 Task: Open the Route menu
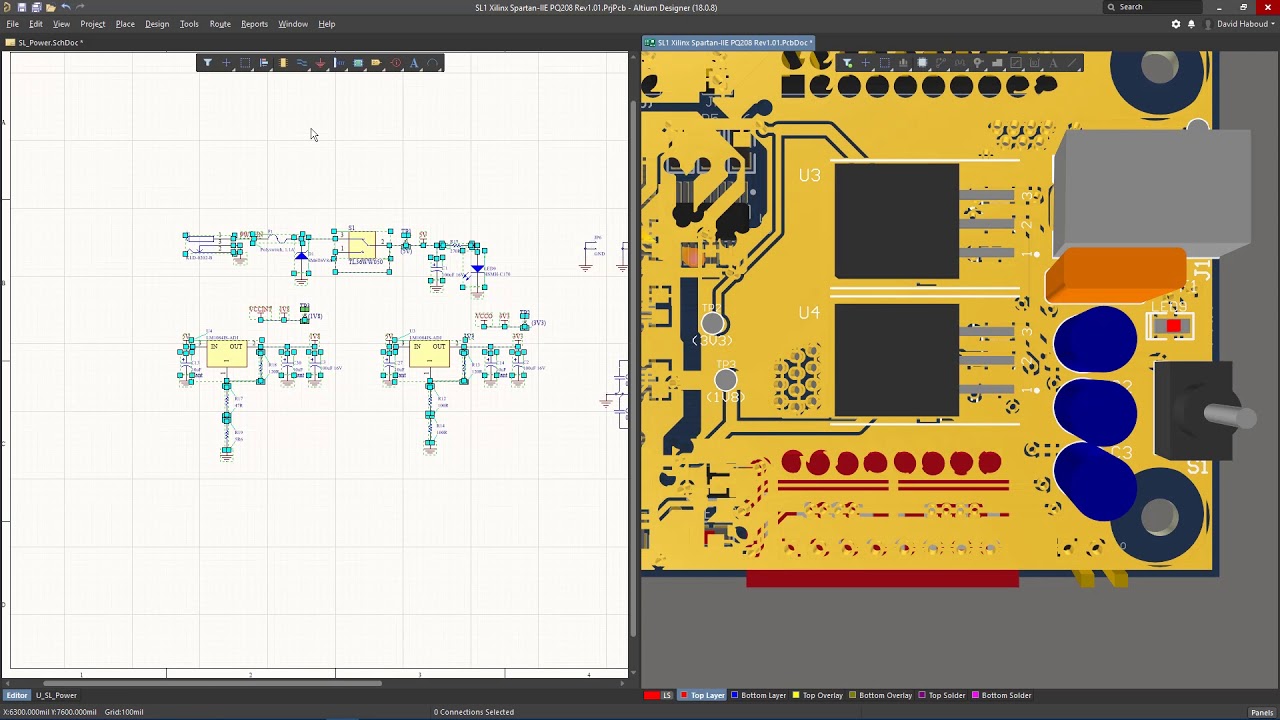tap(220, 24)
